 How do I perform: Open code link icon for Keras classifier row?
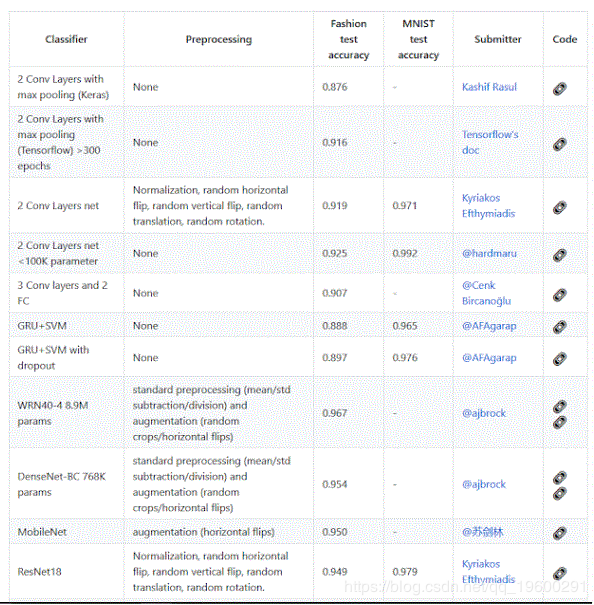[560, 88]
